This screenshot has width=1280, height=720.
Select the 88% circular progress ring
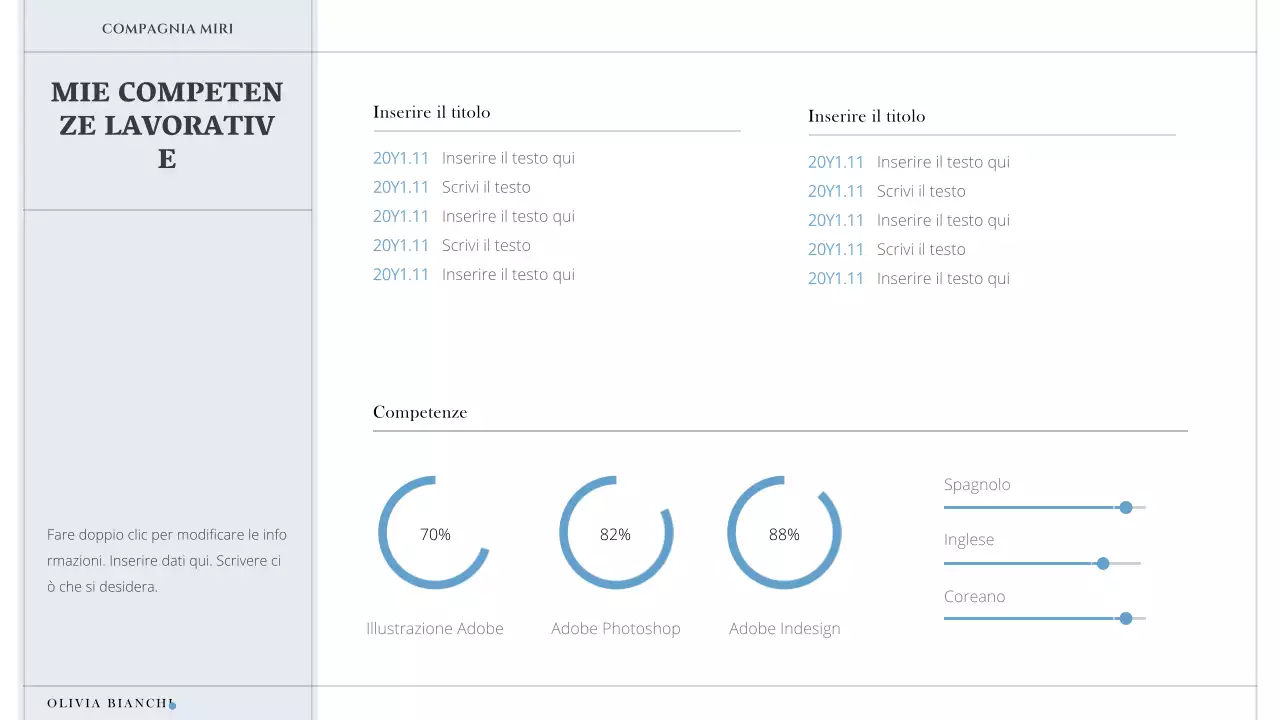click(784, 533)
